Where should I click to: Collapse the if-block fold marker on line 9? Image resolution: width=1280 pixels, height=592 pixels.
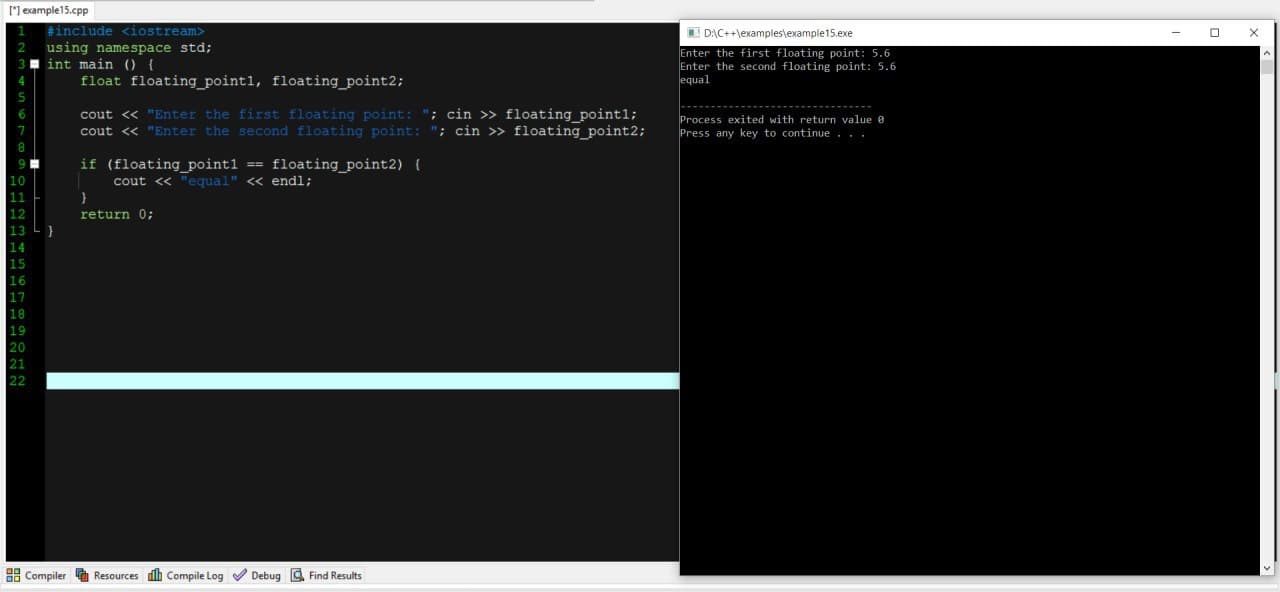click(x=35, y=164)
